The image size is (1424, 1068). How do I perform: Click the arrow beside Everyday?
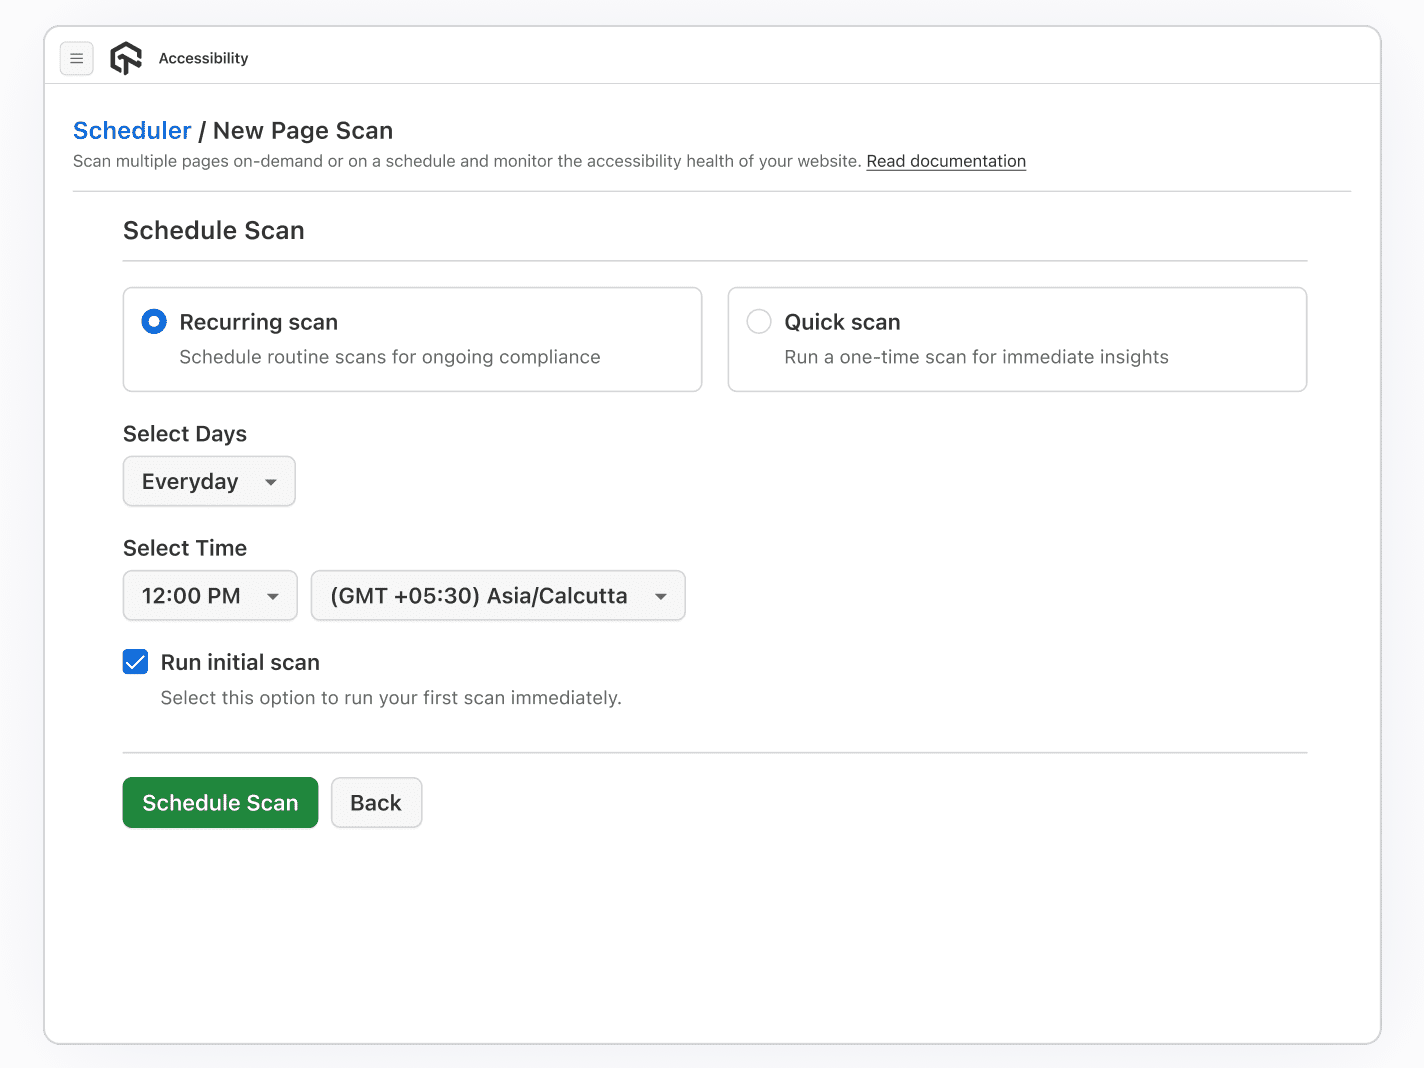(x=271, y=482)
